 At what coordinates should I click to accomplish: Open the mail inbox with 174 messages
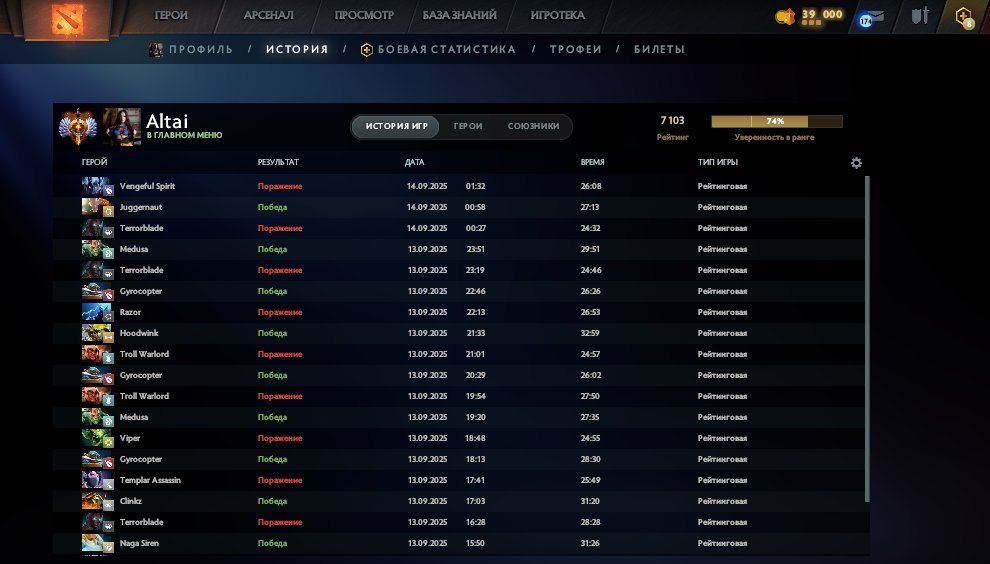pyautogui.click(x=866, y=19)
